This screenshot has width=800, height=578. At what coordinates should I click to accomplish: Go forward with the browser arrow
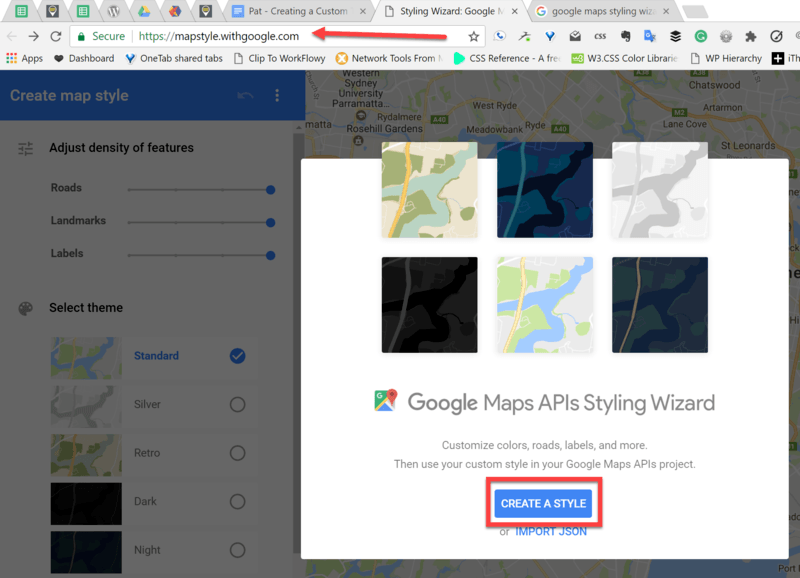click(34, 36)
